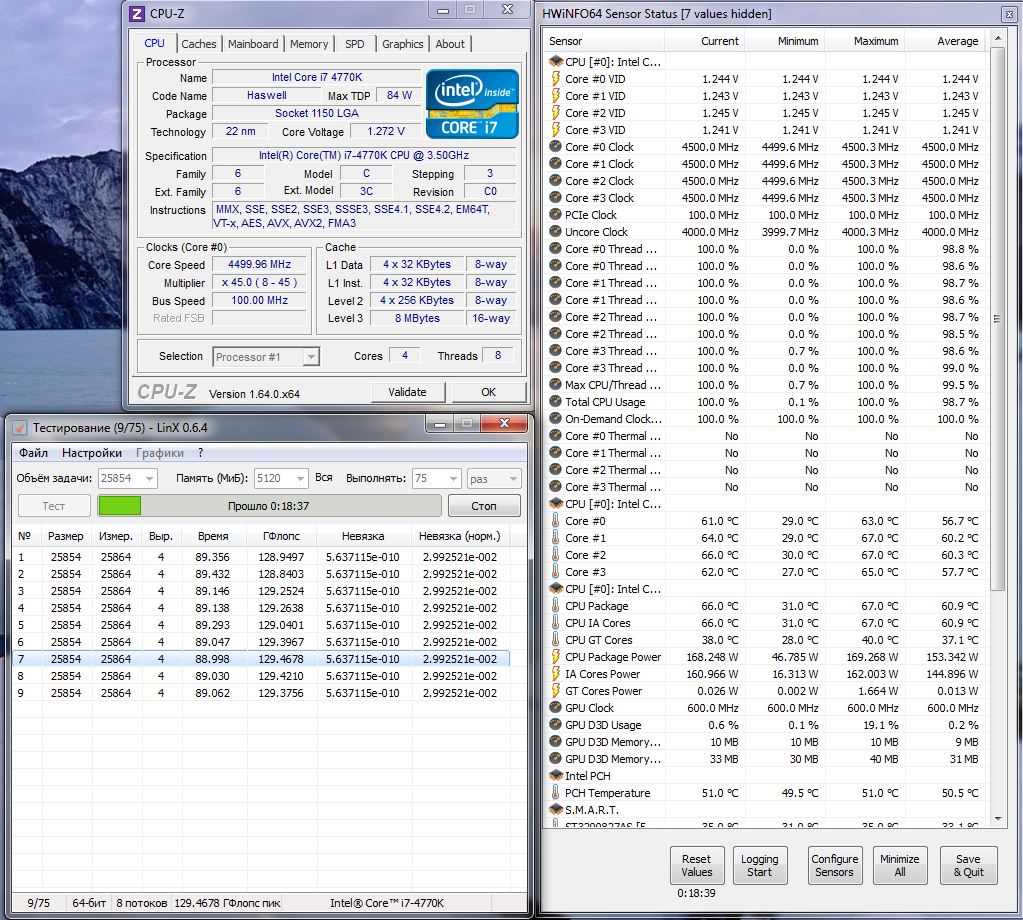Click the Max CPU/Thread sensor icon

coord(555,385)
